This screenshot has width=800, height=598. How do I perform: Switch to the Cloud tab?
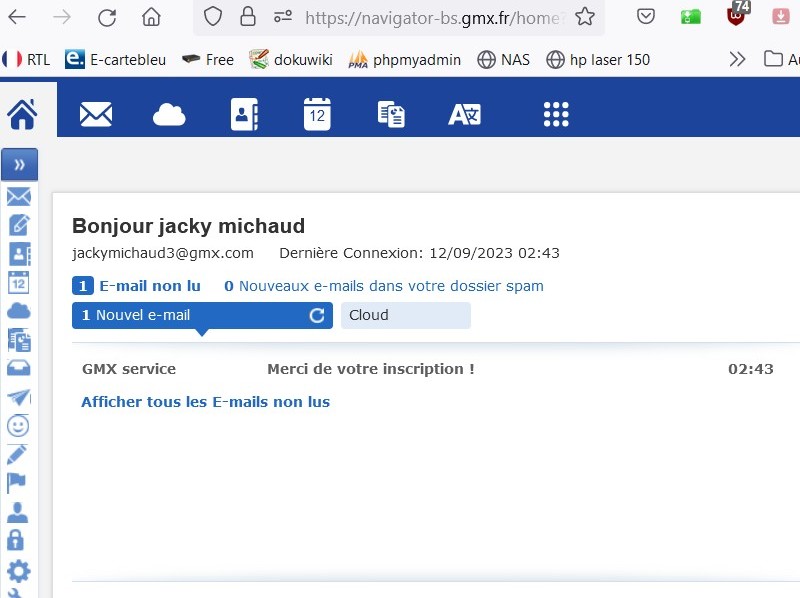(405, 315)
